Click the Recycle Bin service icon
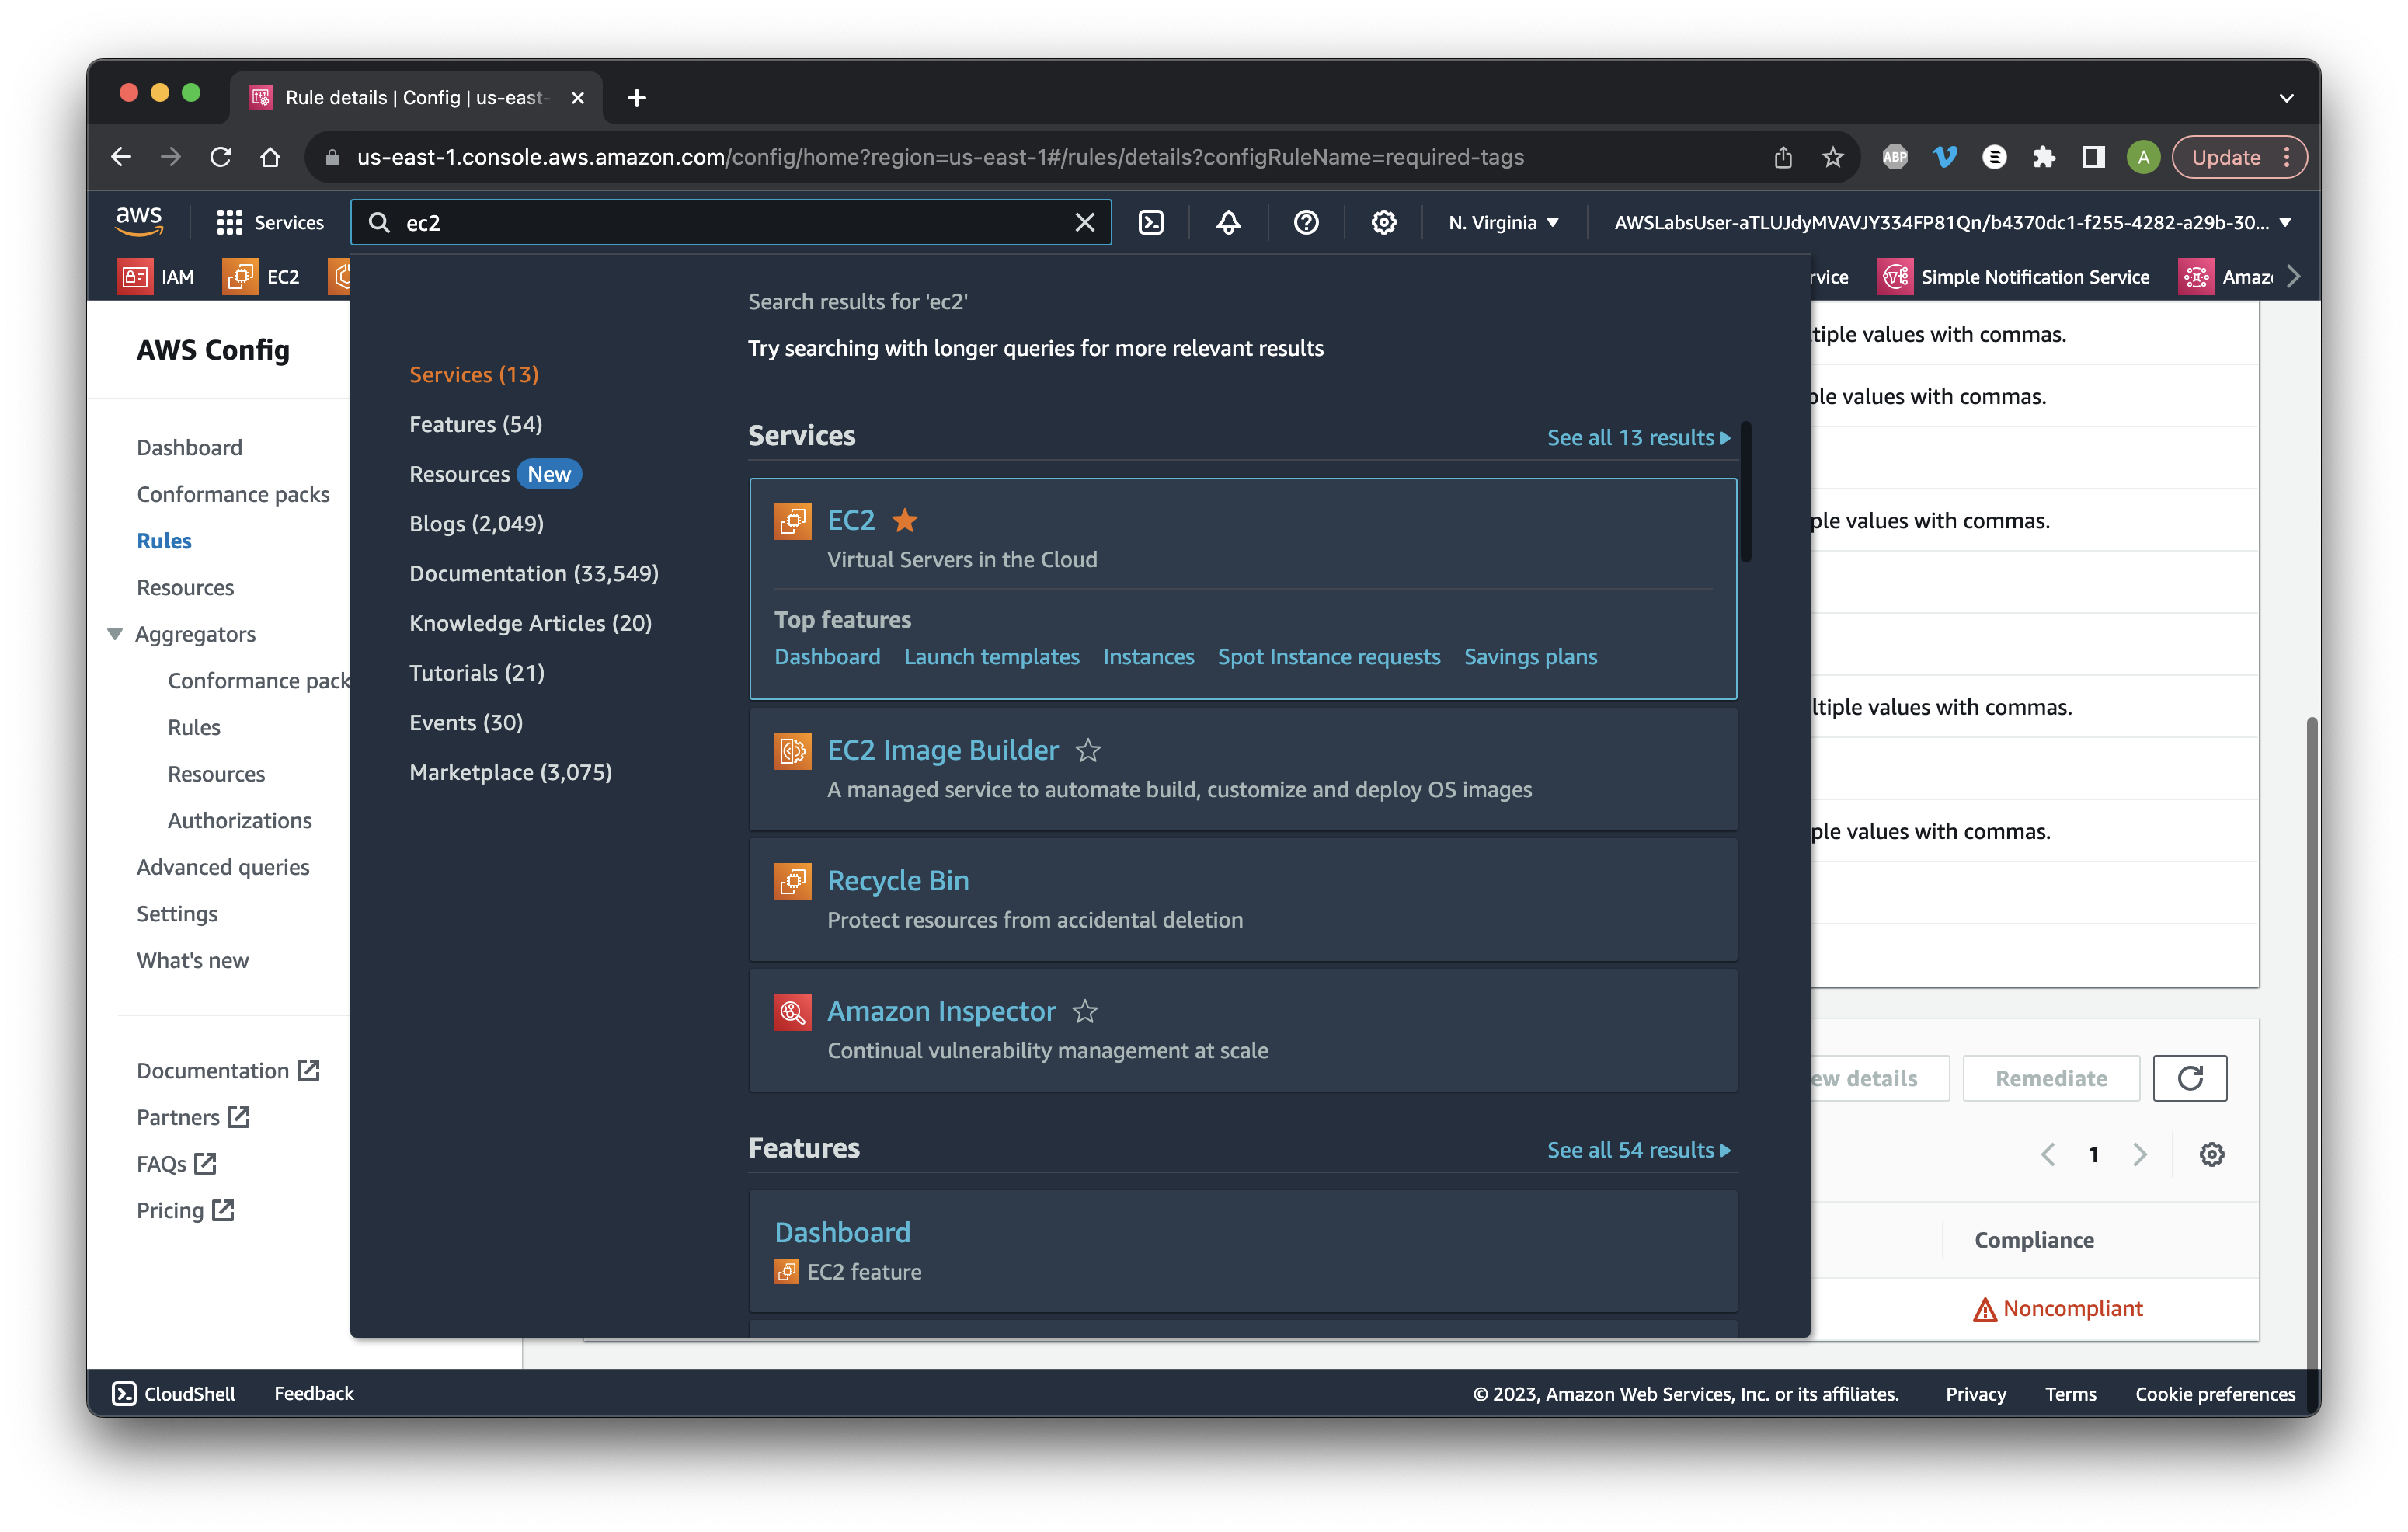The width and height of the screenshot is (2408, 1532). tap(792, 881)
